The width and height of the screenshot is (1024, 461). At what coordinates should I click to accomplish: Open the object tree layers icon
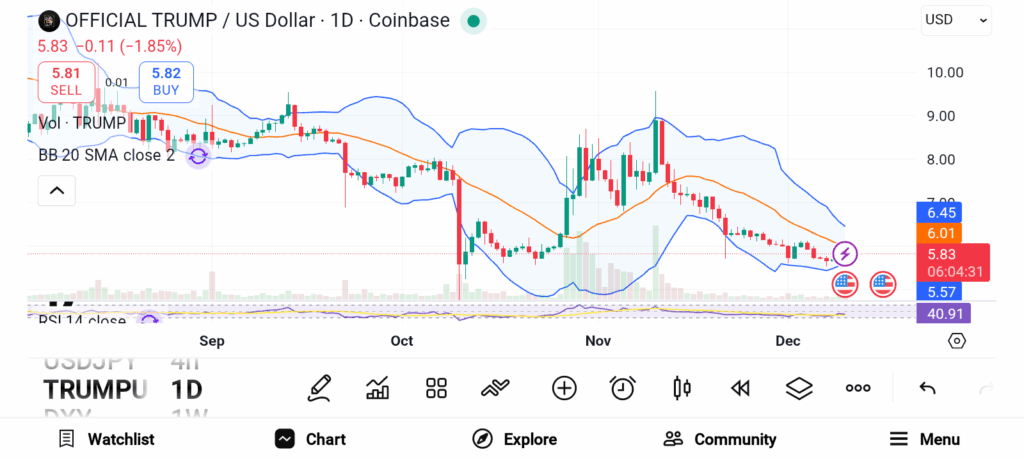798,388
